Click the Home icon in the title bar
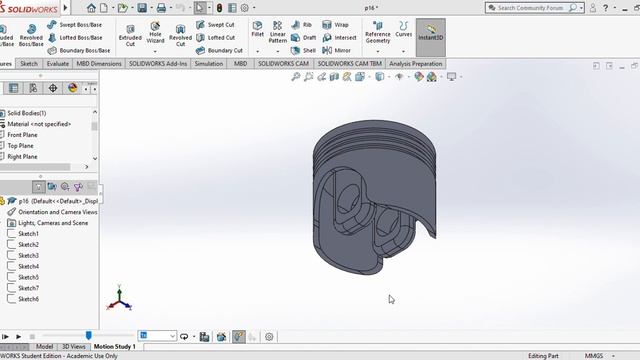 tap(91, 8)
